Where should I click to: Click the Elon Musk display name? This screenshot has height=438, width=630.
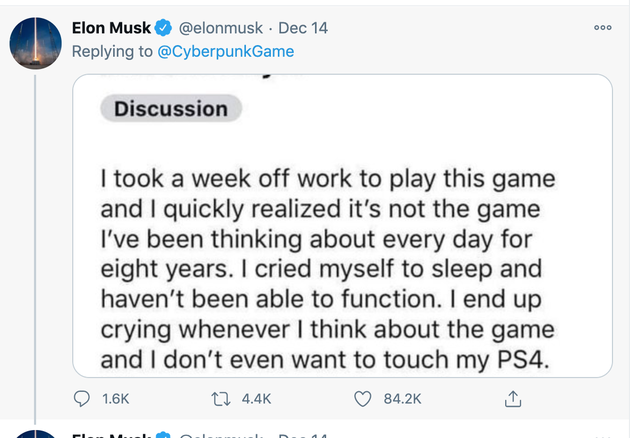112,28
